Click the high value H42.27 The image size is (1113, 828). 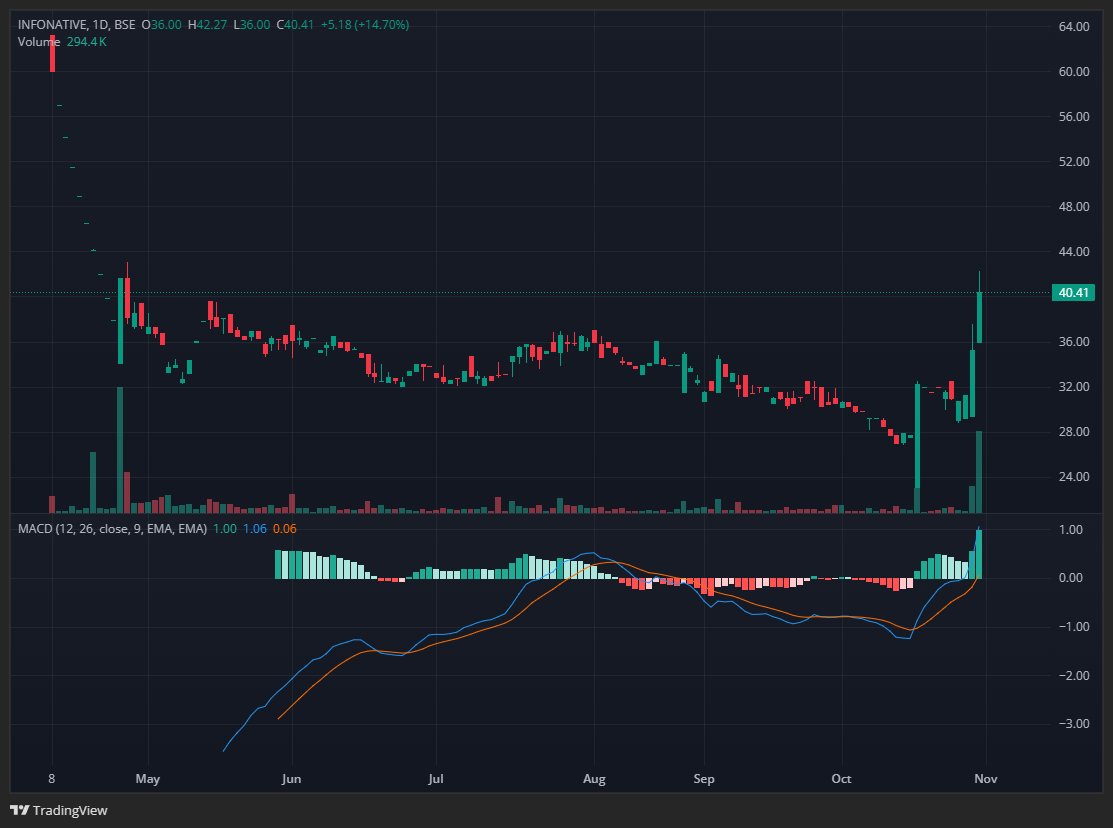[x=207, y=25]
